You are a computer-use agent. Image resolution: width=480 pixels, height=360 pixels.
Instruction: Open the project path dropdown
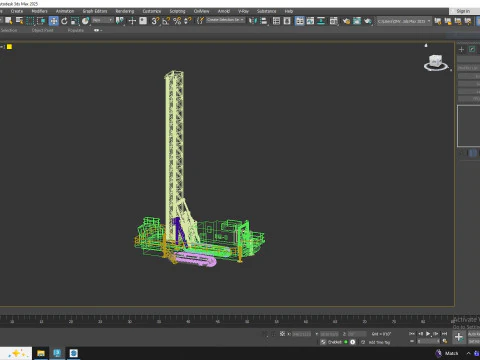pyautogui.click(x=404, y=21)
